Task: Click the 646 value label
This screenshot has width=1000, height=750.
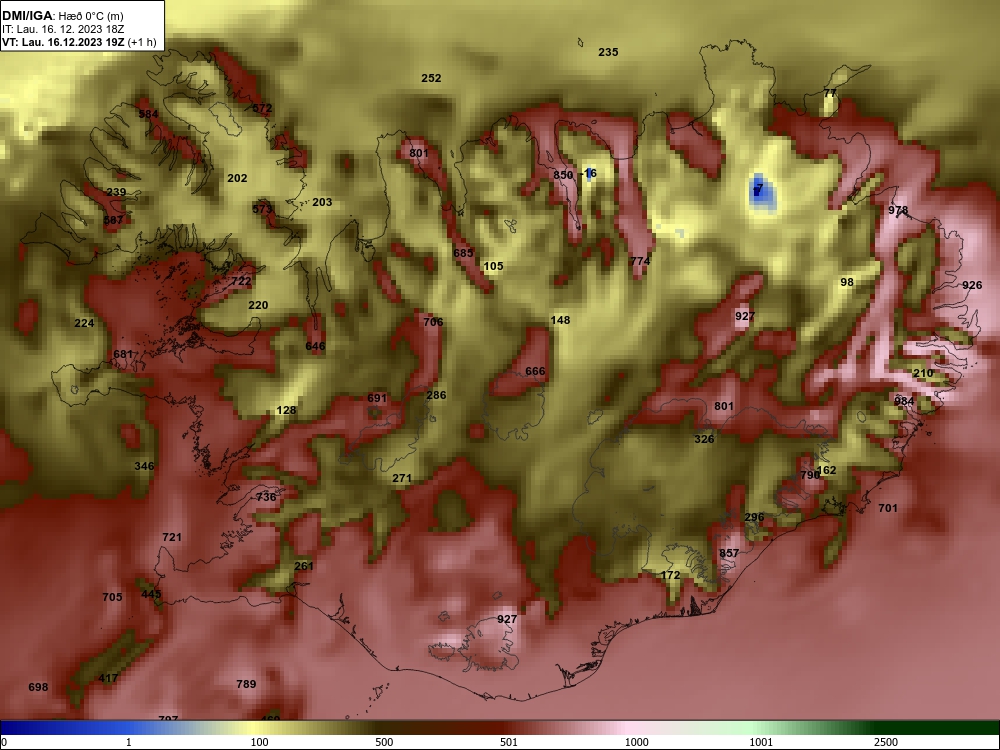Action: click(x=315, y=346)
